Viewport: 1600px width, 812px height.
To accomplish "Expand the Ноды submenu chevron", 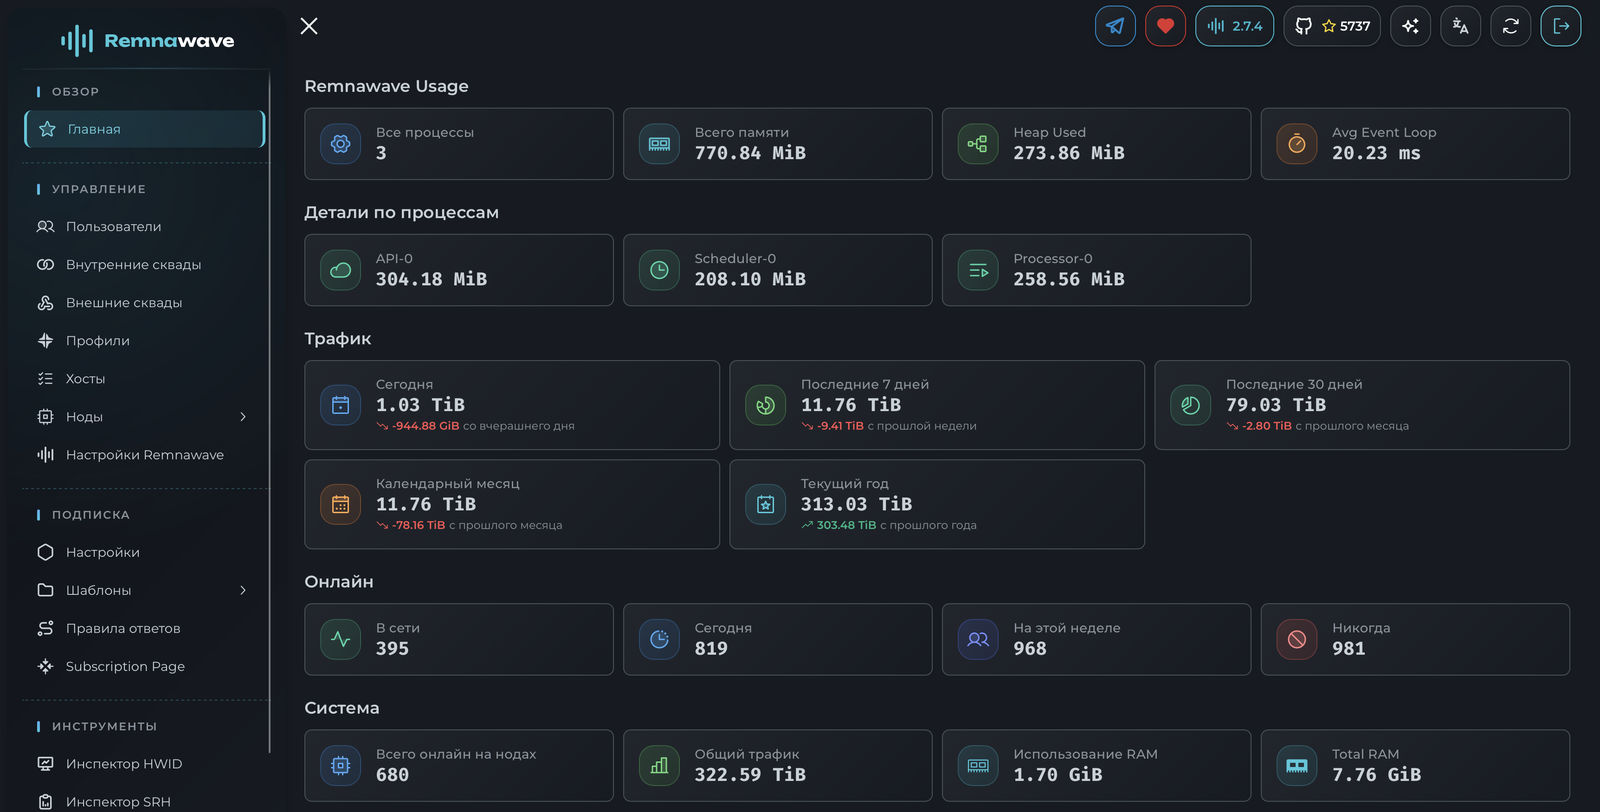I will tap(243, 417).
